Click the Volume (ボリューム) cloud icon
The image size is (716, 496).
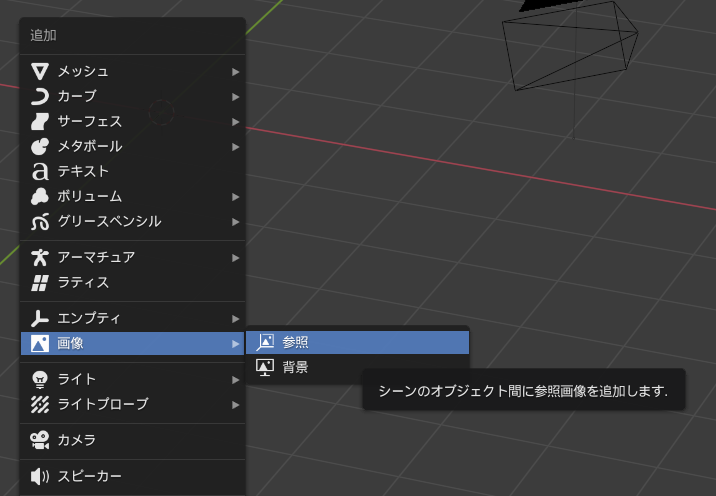tap(40, 196)
